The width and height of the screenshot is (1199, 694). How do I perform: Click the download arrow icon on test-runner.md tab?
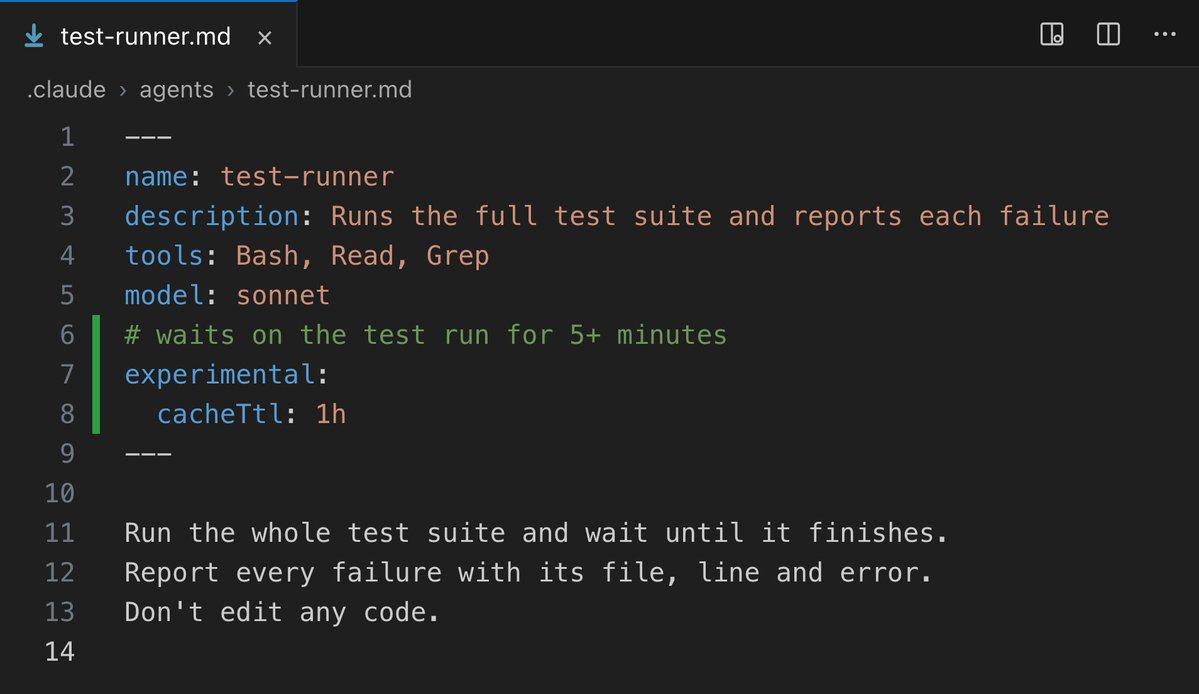34,36
